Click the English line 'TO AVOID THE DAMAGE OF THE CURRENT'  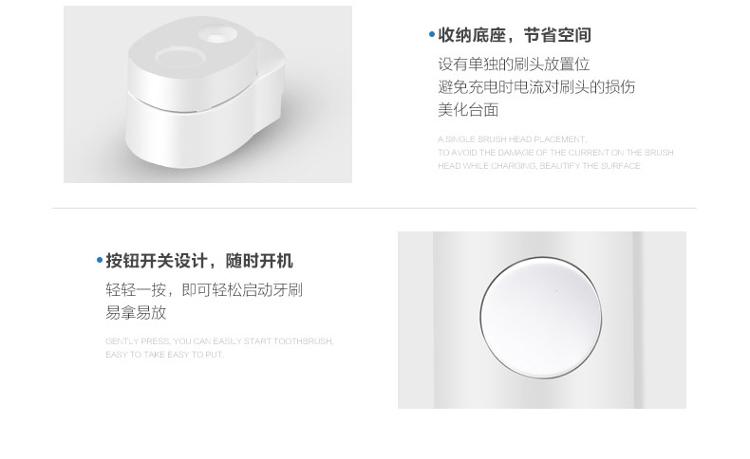click(555, 153)
